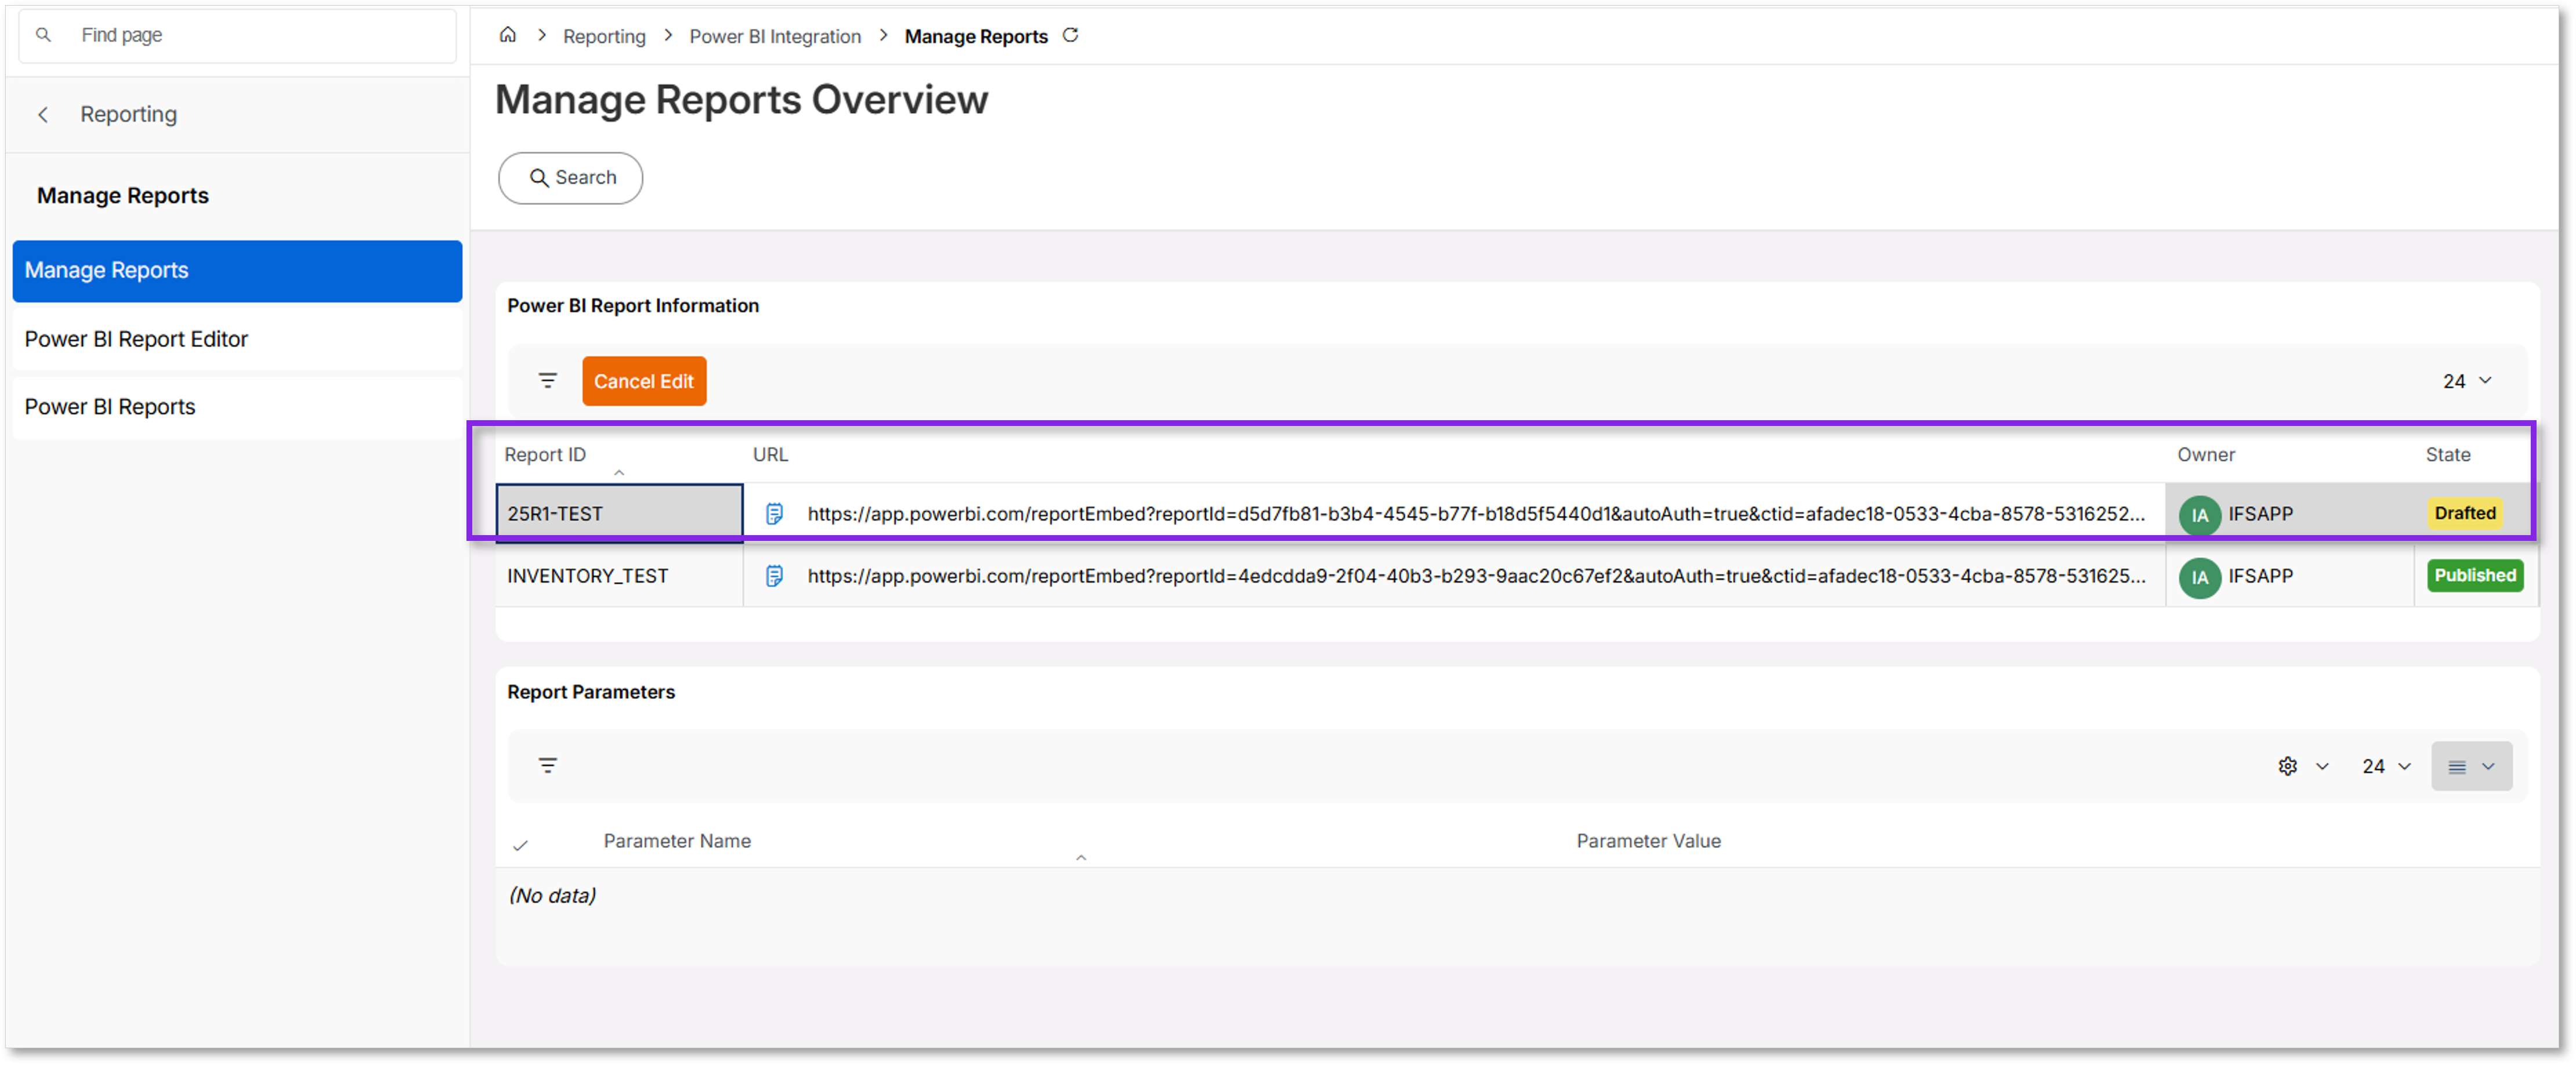Viewport: 2576px width, 1065px height.
Task: Open the filter icon above the report list
Action: (x=548, y=380)
